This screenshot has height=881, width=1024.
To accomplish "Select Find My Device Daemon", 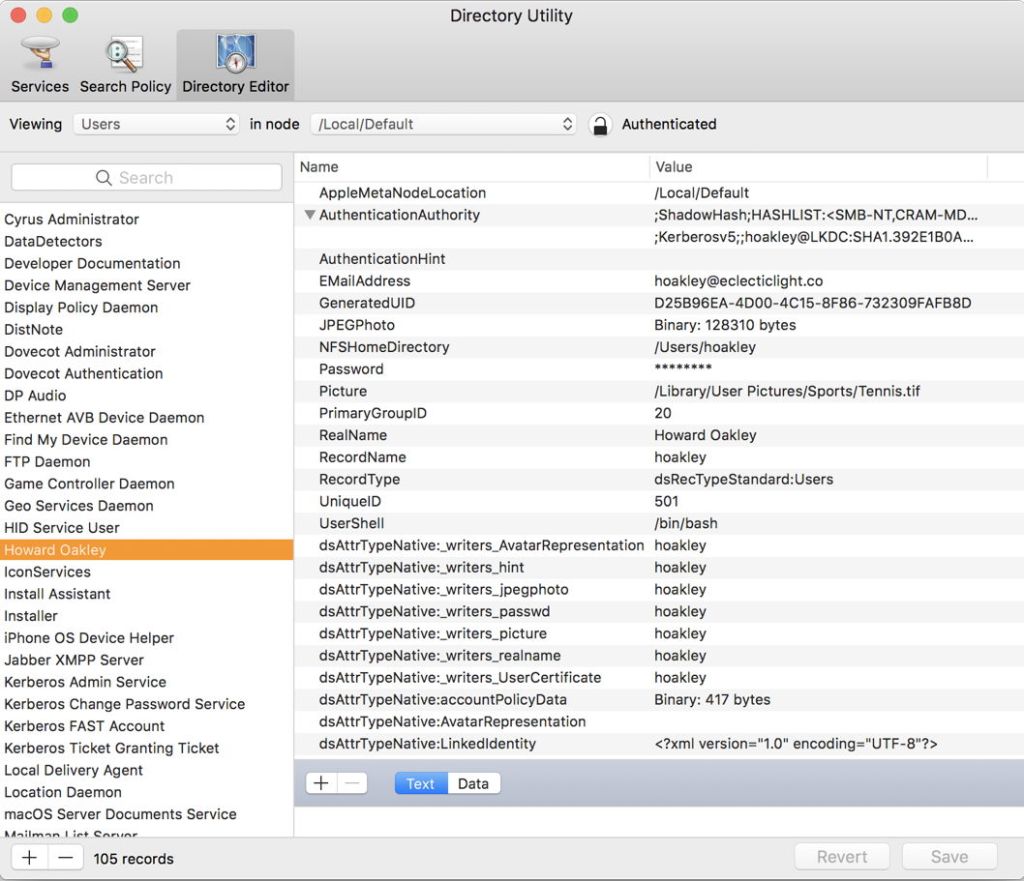I will point(146,440).
